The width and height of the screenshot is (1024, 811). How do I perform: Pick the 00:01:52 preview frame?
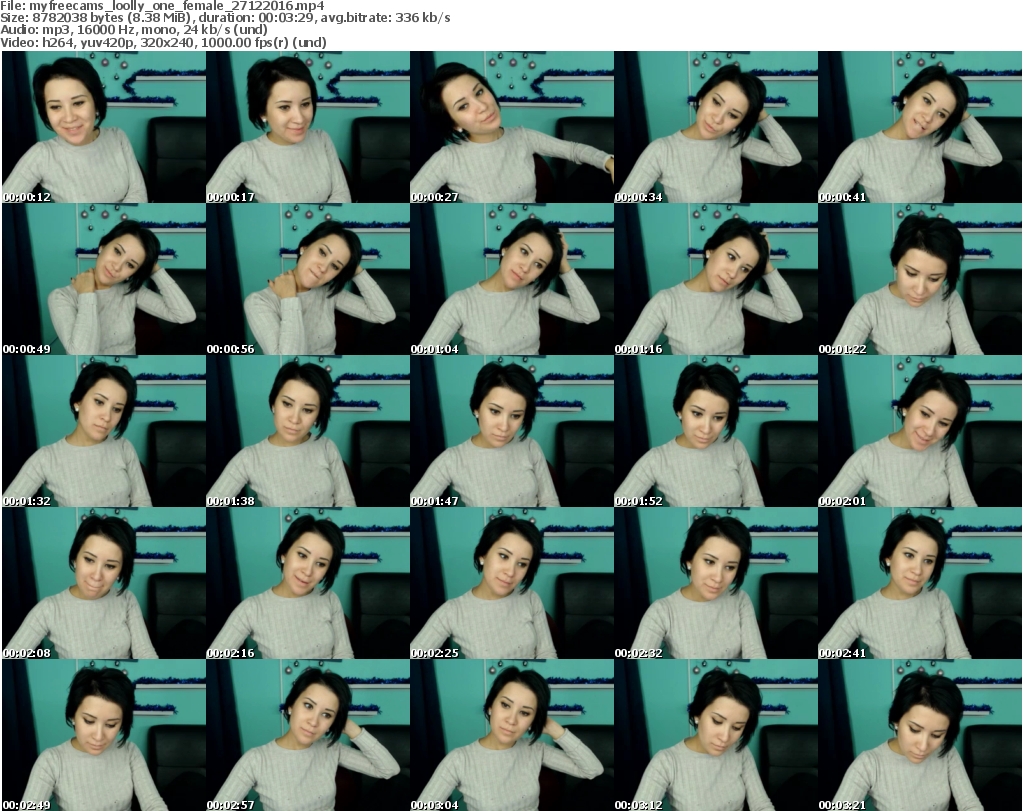716,431
